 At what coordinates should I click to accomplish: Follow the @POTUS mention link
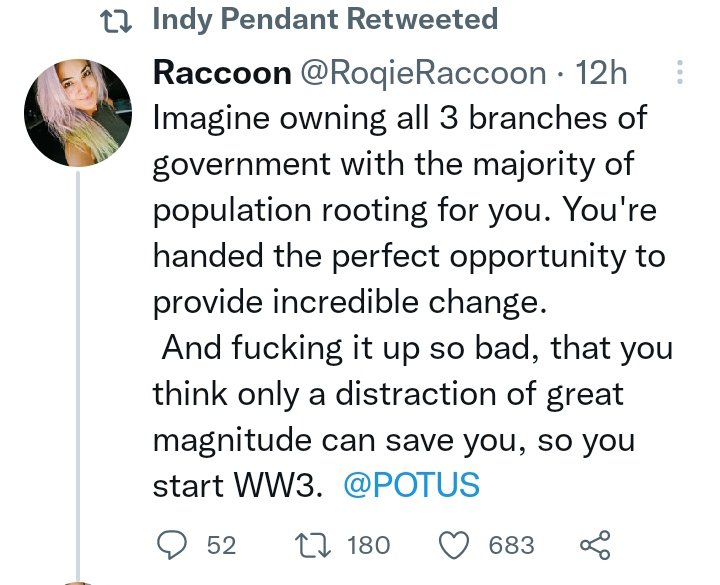411,485
